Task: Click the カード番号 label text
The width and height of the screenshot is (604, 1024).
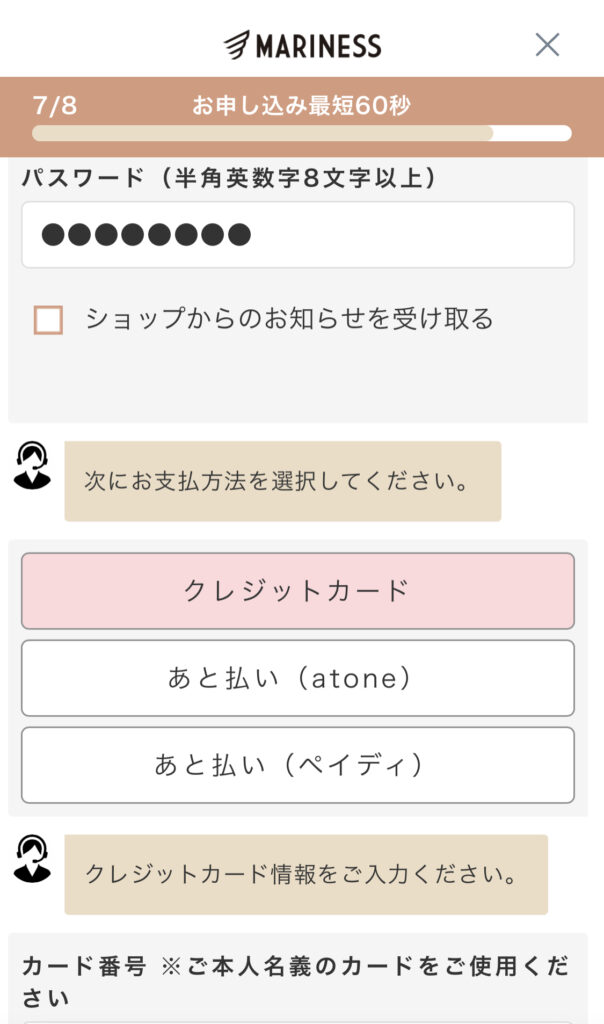Action: coord(84,966)
